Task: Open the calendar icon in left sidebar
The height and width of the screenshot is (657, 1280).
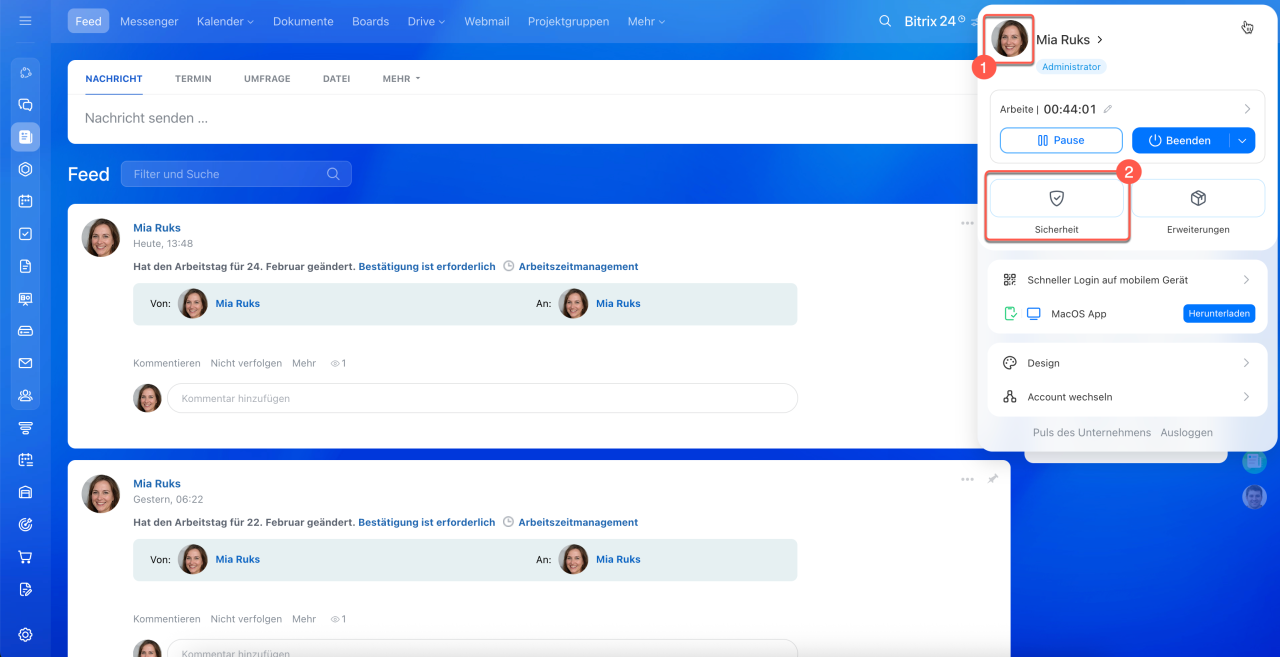Action: (25, 201)
